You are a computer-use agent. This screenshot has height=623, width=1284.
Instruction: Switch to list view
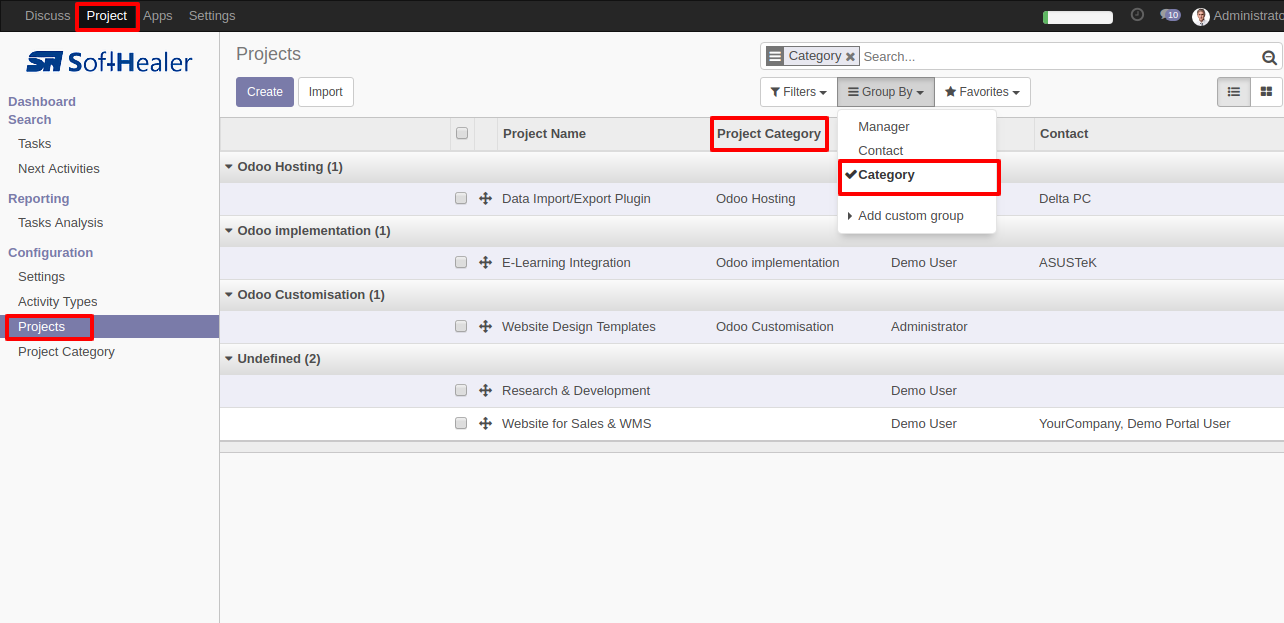point(1234,92)
